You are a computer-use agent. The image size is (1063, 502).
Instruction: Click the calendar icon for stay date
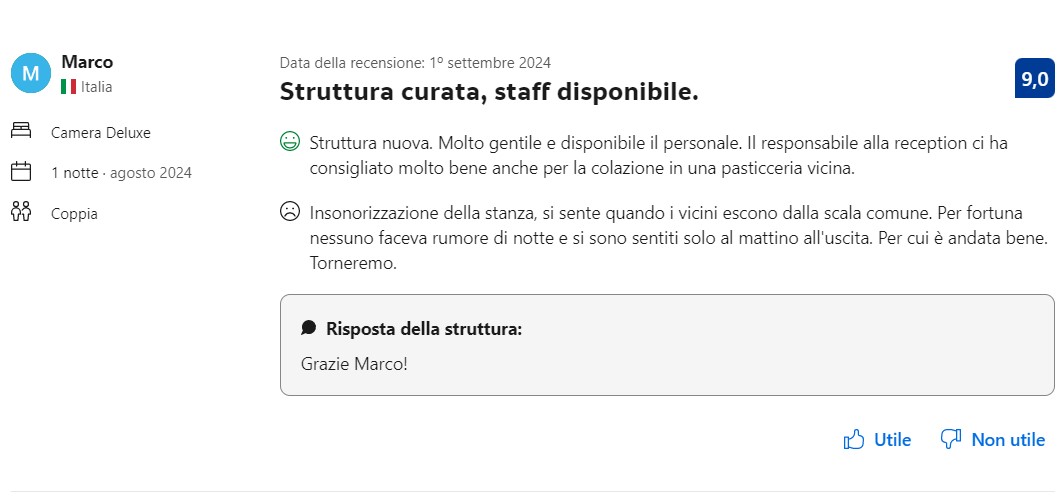click(21, 172)
